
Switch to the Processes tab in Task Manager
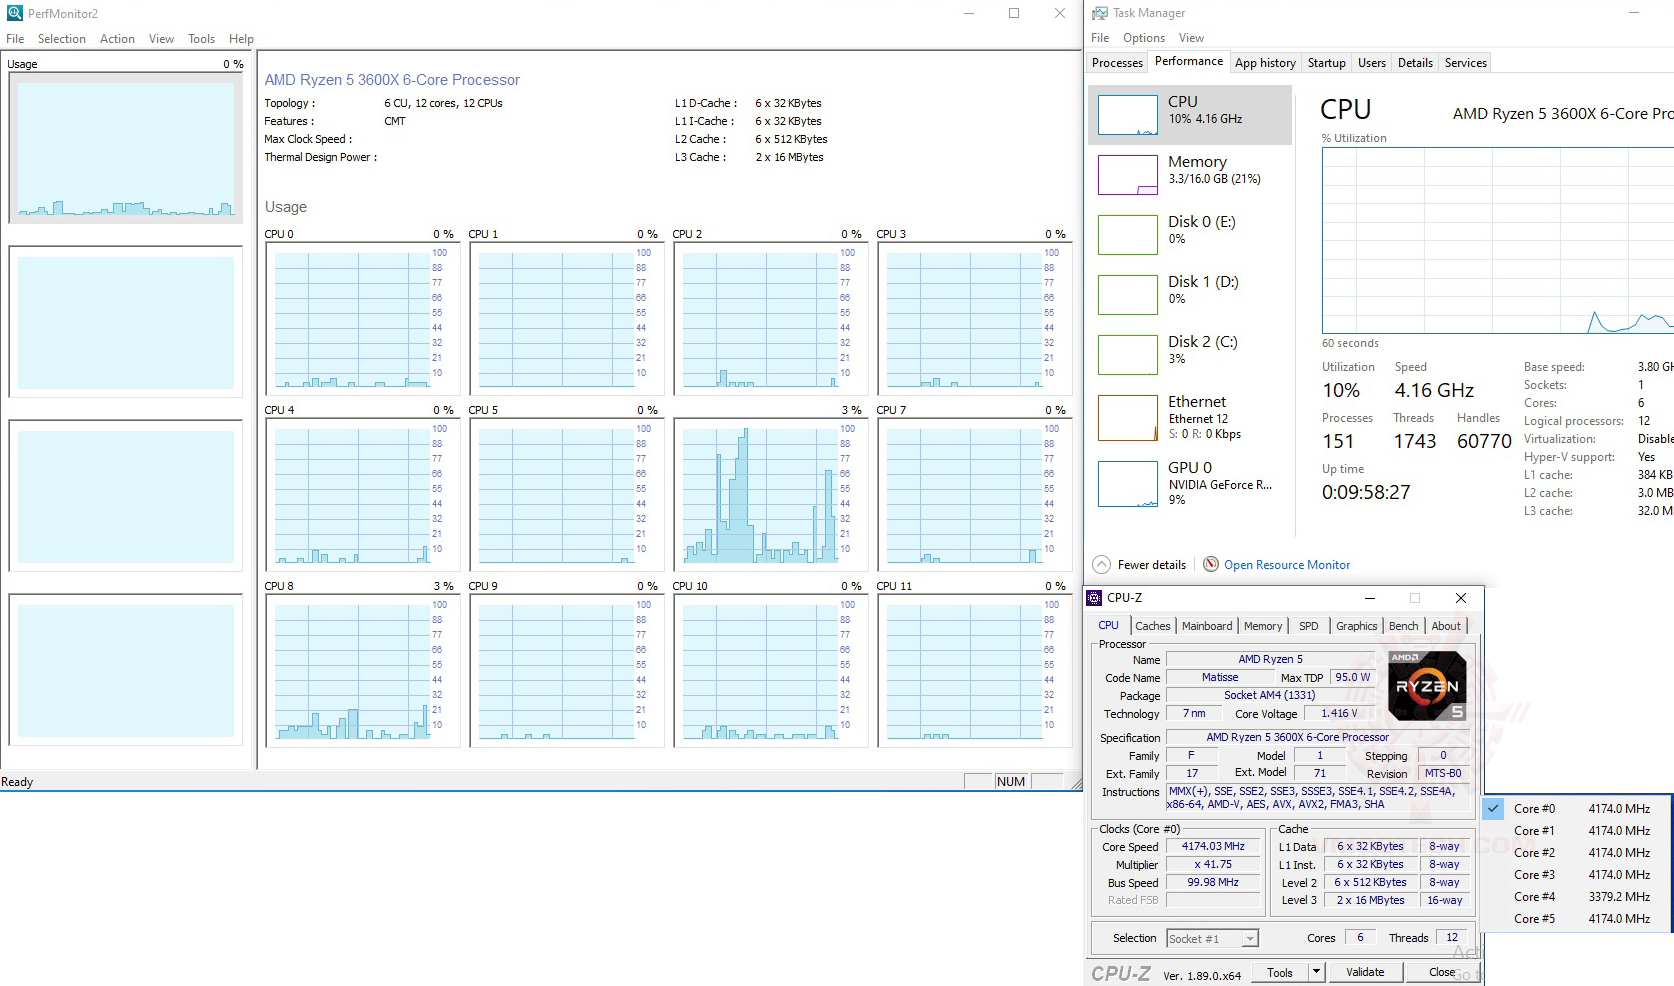pos(1117,62)
